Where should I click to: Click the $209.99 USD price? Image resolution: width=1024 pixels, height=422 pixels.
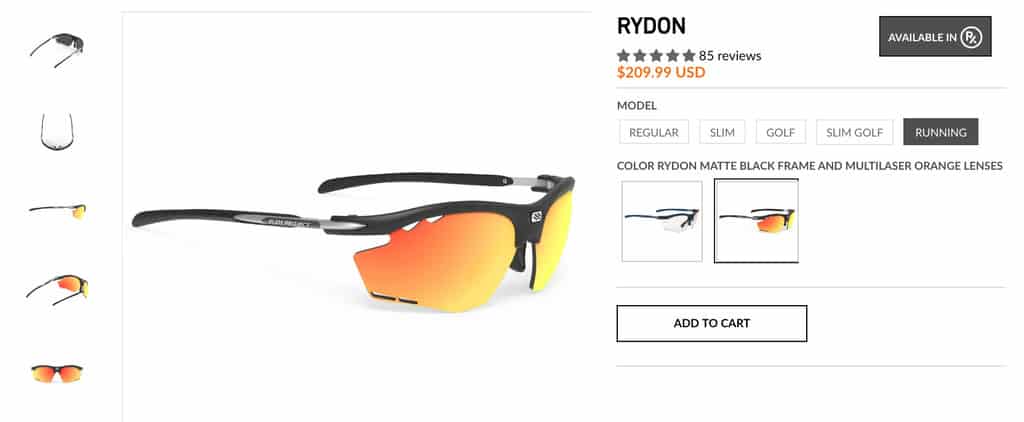click(x=661, y=73)
